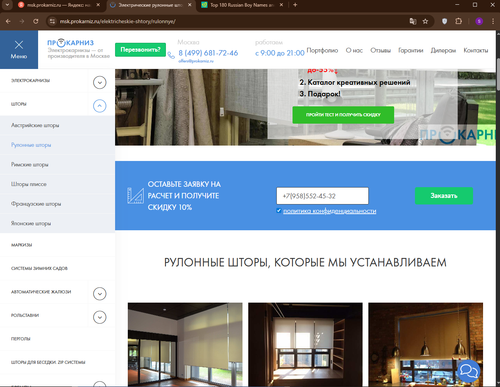View site information icon in address bar
Screen dimensions: 500x387
tap(52, 21)
